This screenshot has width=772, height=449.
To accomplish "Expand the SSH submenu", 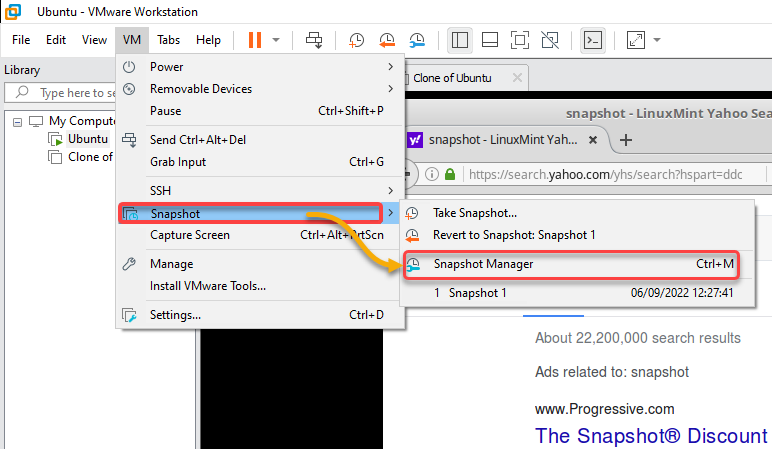I will point(261,191).
